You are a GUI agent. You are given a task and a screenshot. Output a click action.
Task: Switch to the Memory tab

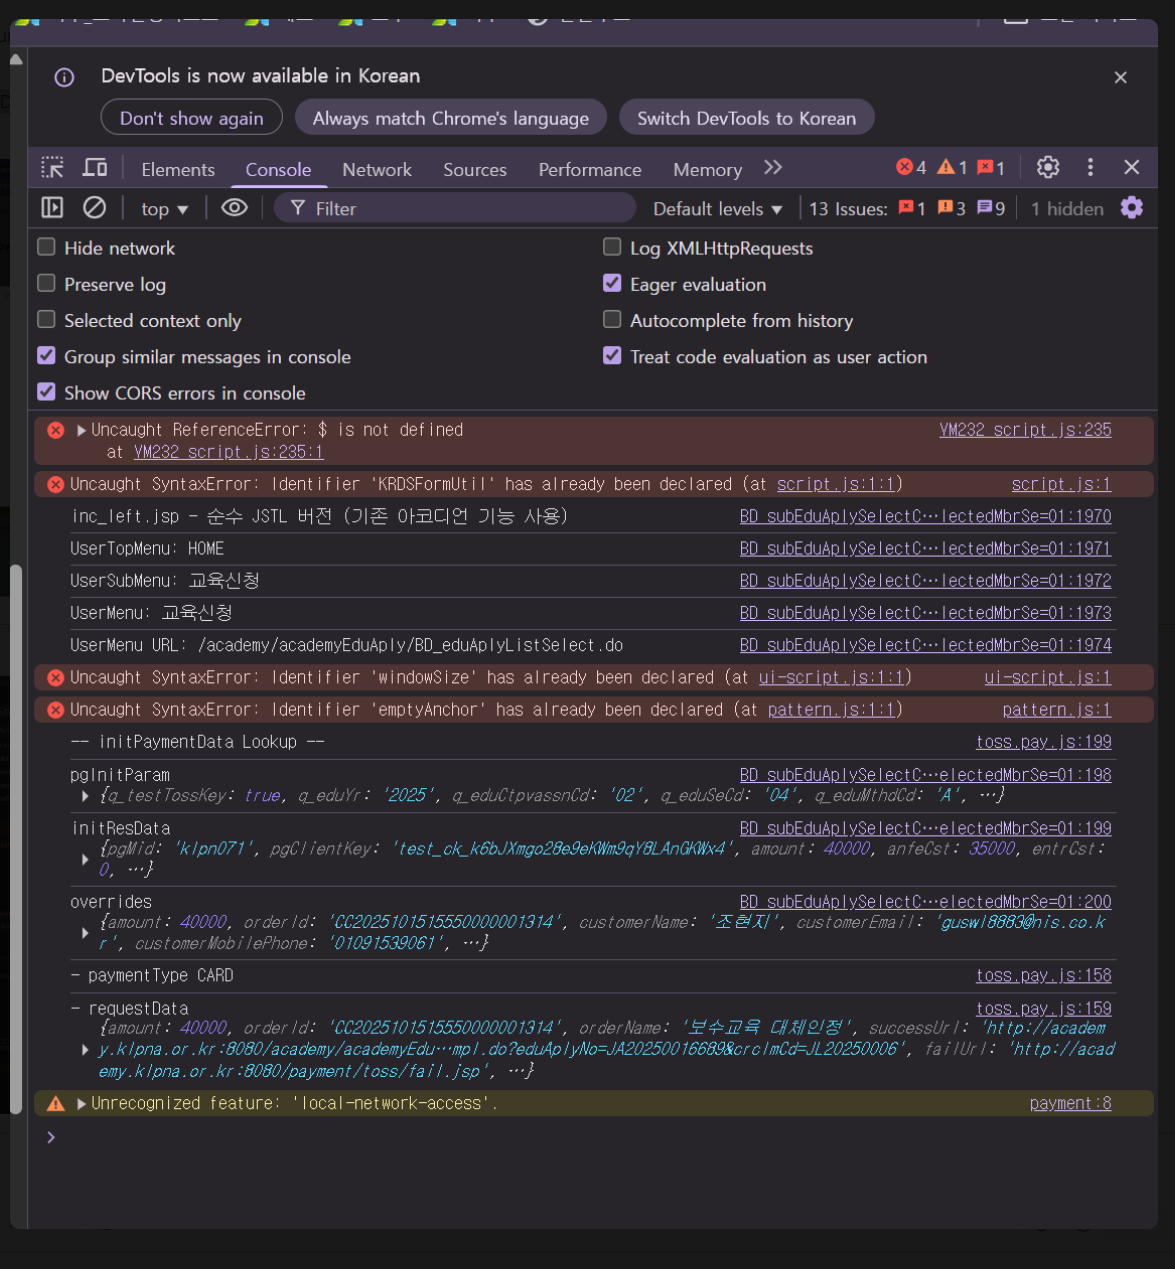pyautogui.click(x=707, y=170)
